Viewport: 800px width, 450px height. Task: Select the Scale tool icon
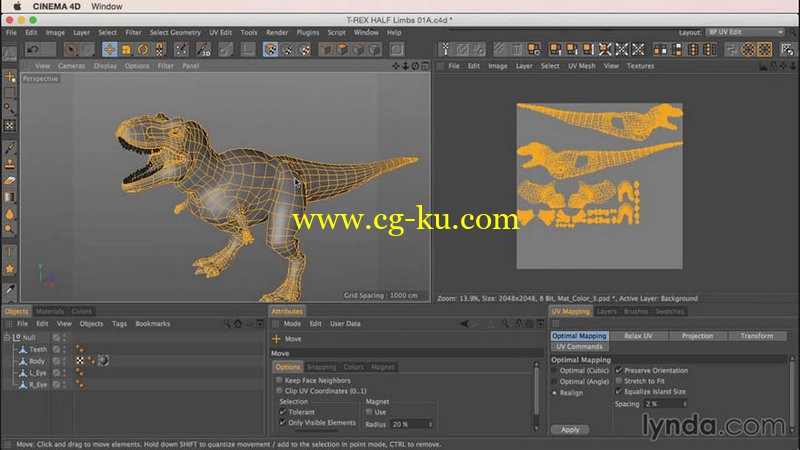126,49
